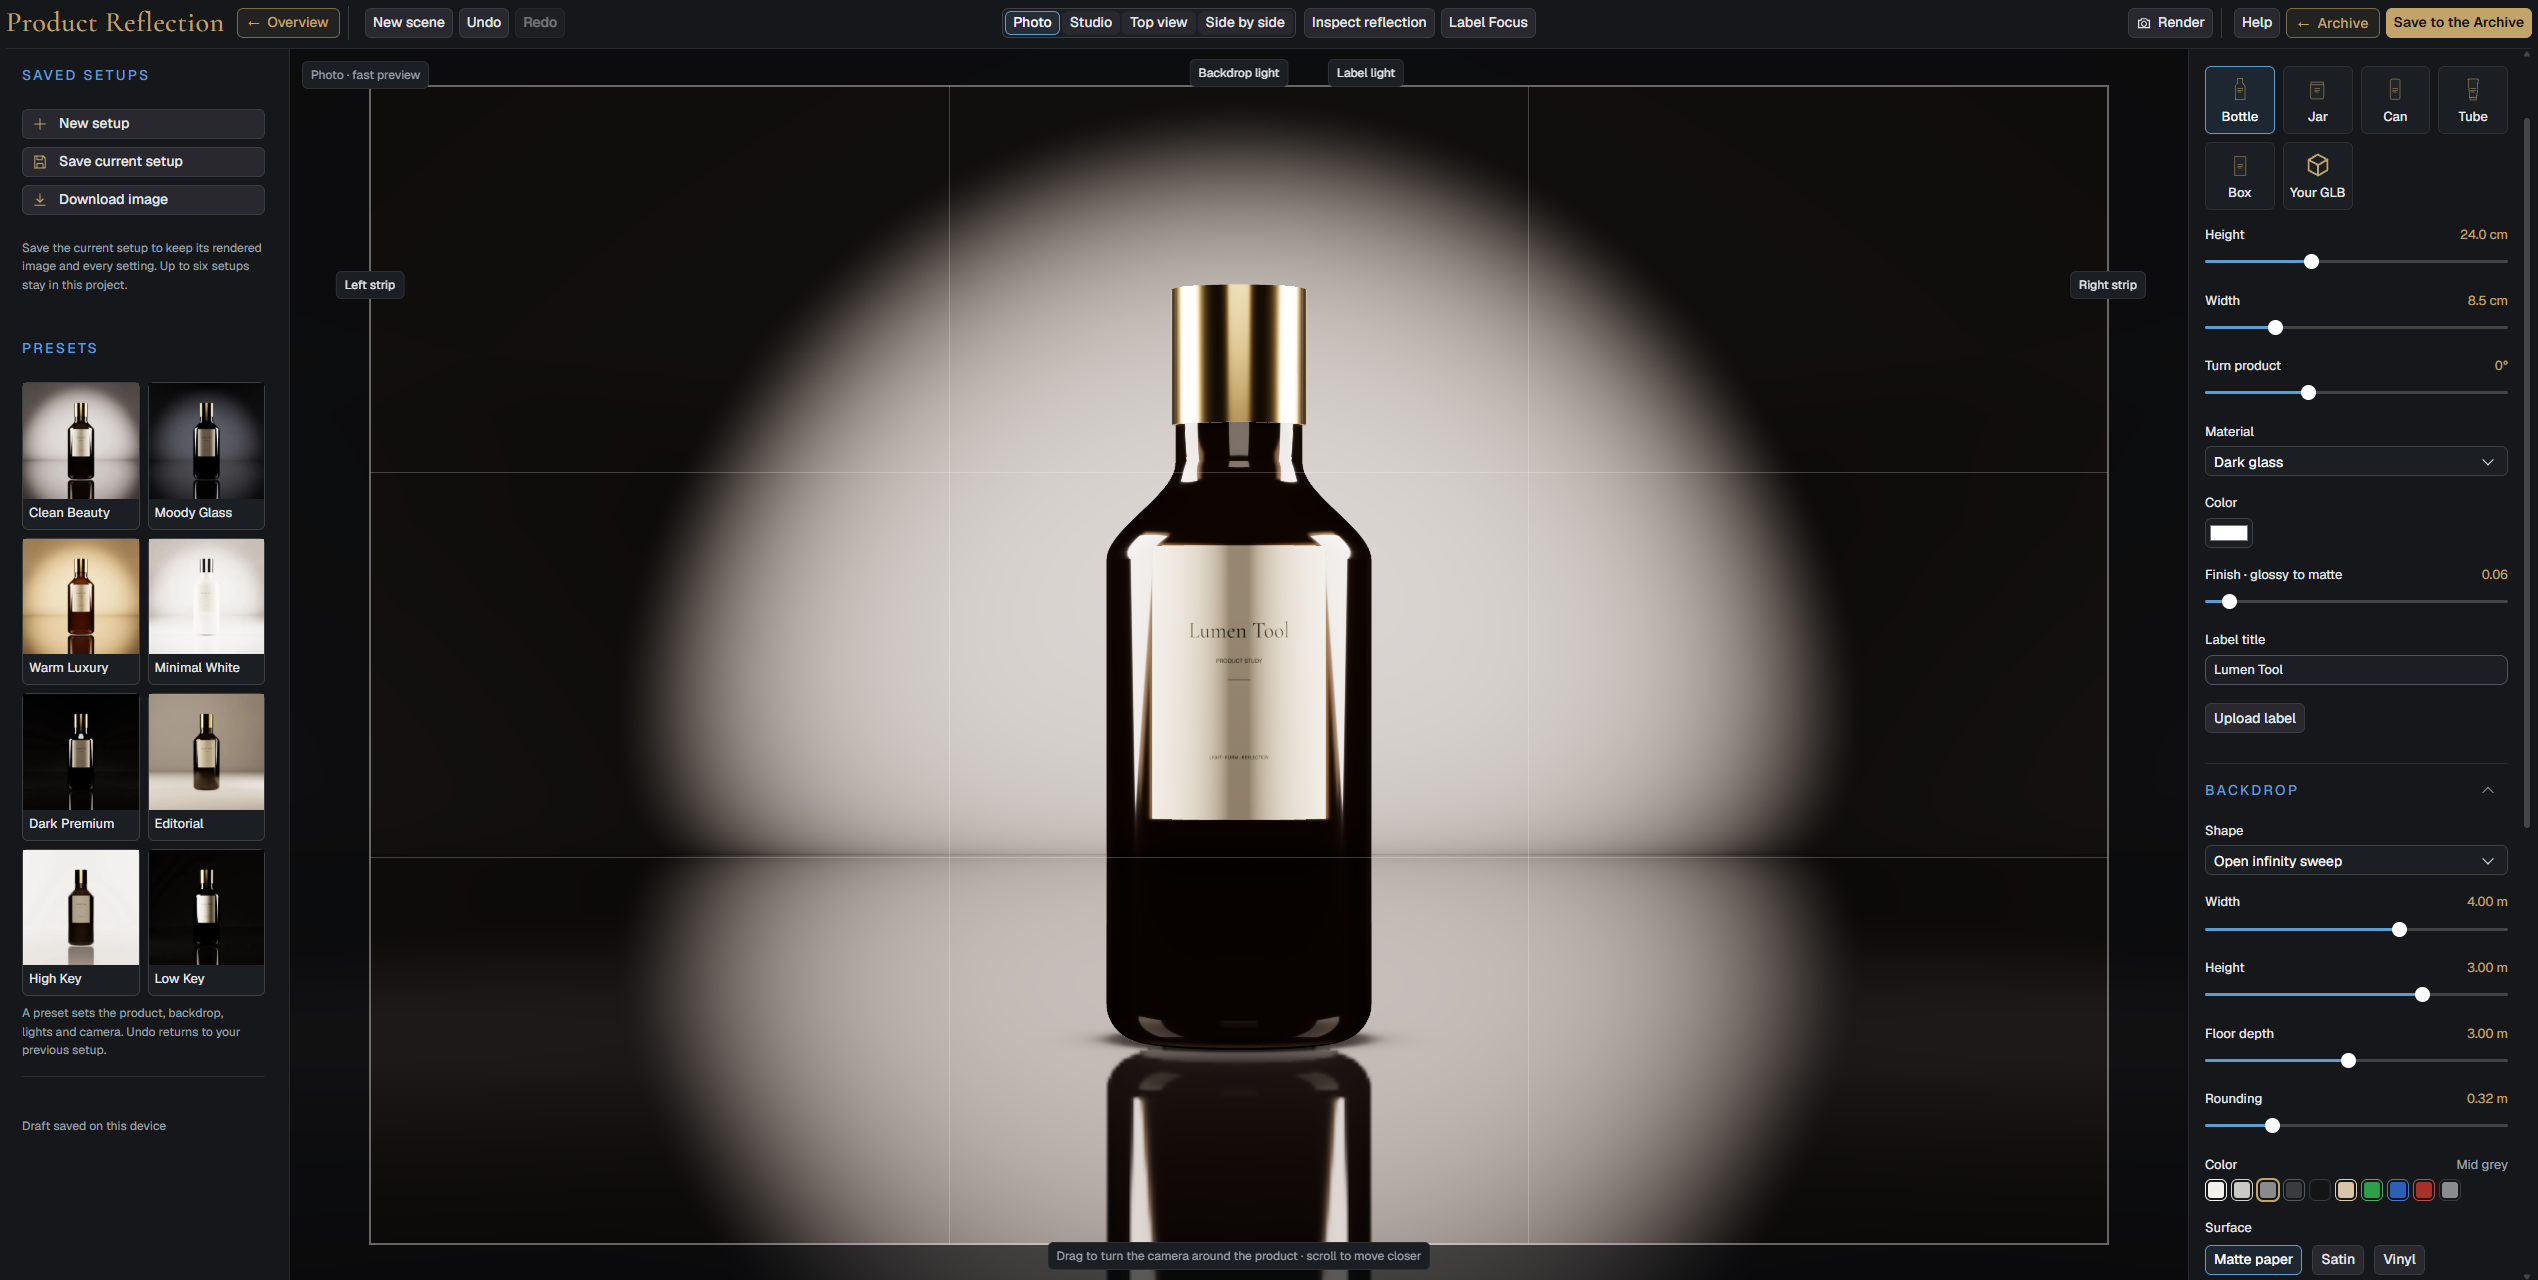The height and width of the screenshot is (1280, 2538).
Task: Toggle Label Focus mode
Action: [1488, 23]
